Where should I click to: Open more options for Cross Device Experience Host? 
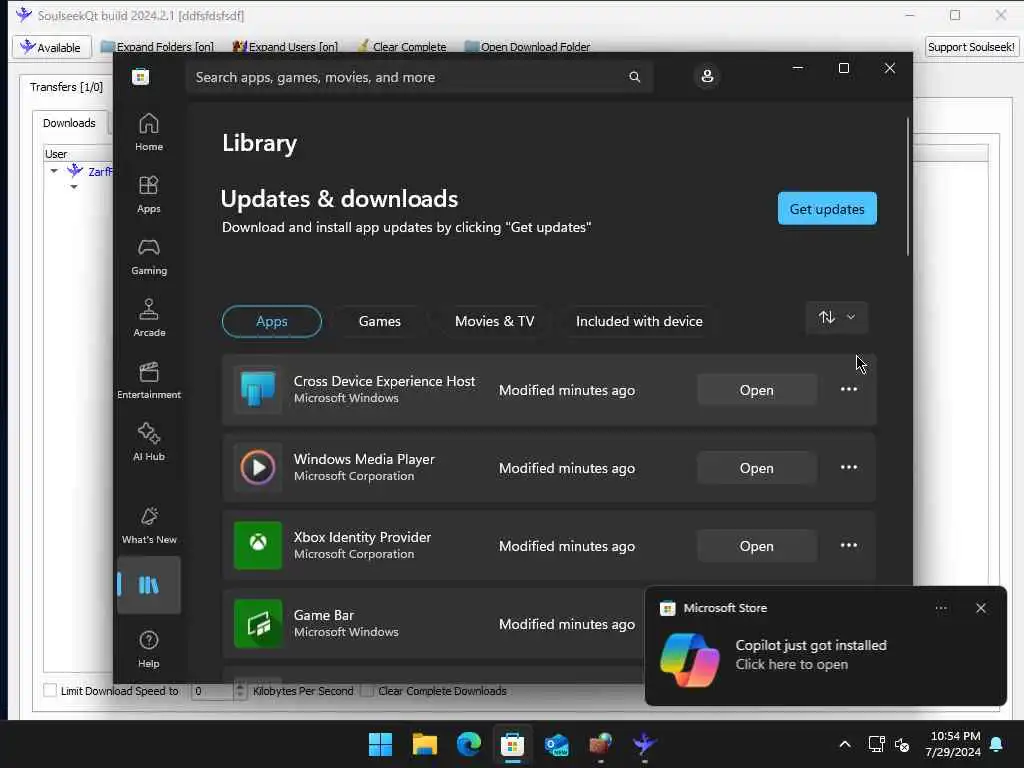849,389
